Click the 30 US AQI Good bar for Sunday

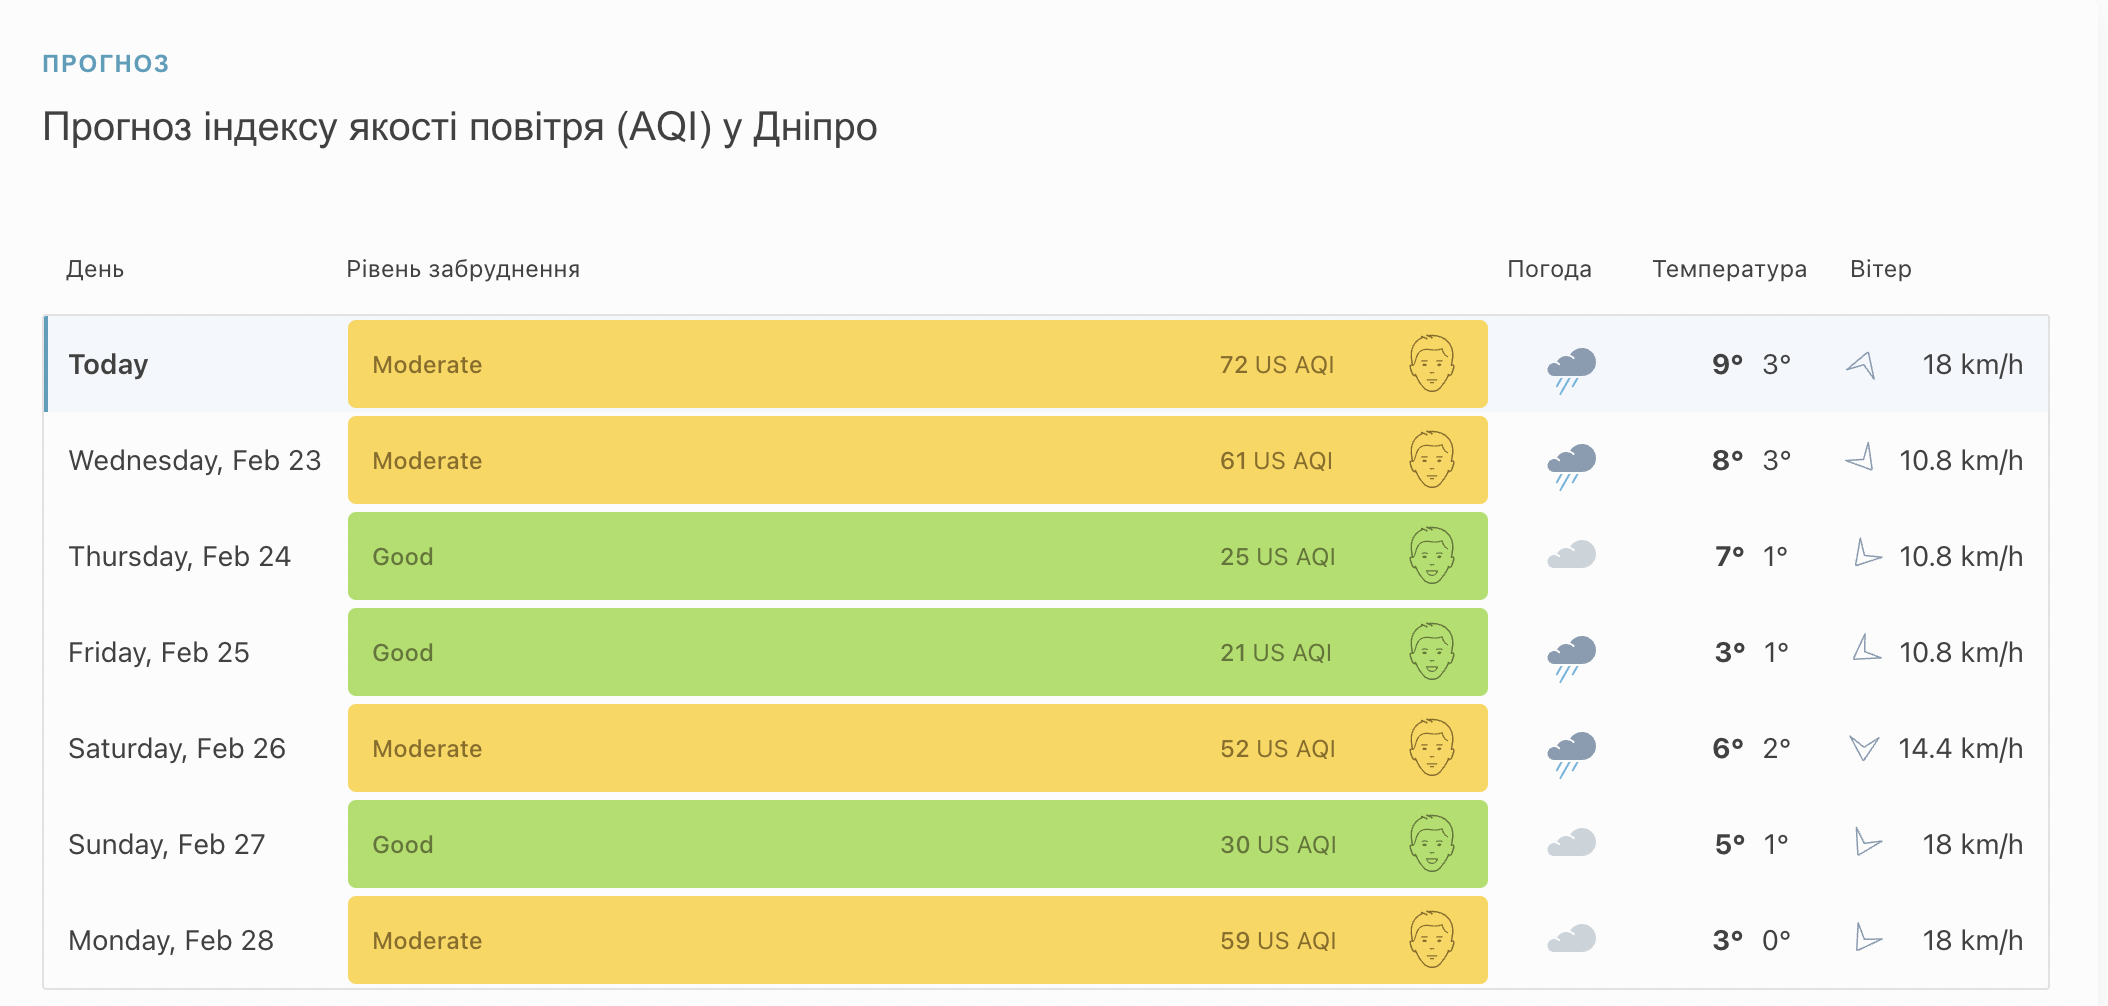[x=917, y=844]
